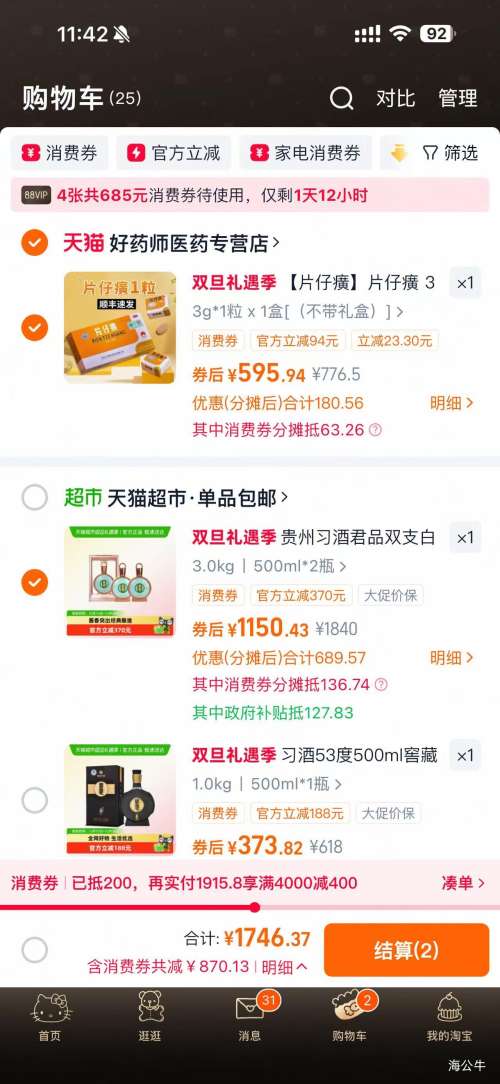Image resolution: width=500 pixels, height=1084 pixels.
Task: Check the 习酒53度500ml窖藏 item
Action: (35, 800)
